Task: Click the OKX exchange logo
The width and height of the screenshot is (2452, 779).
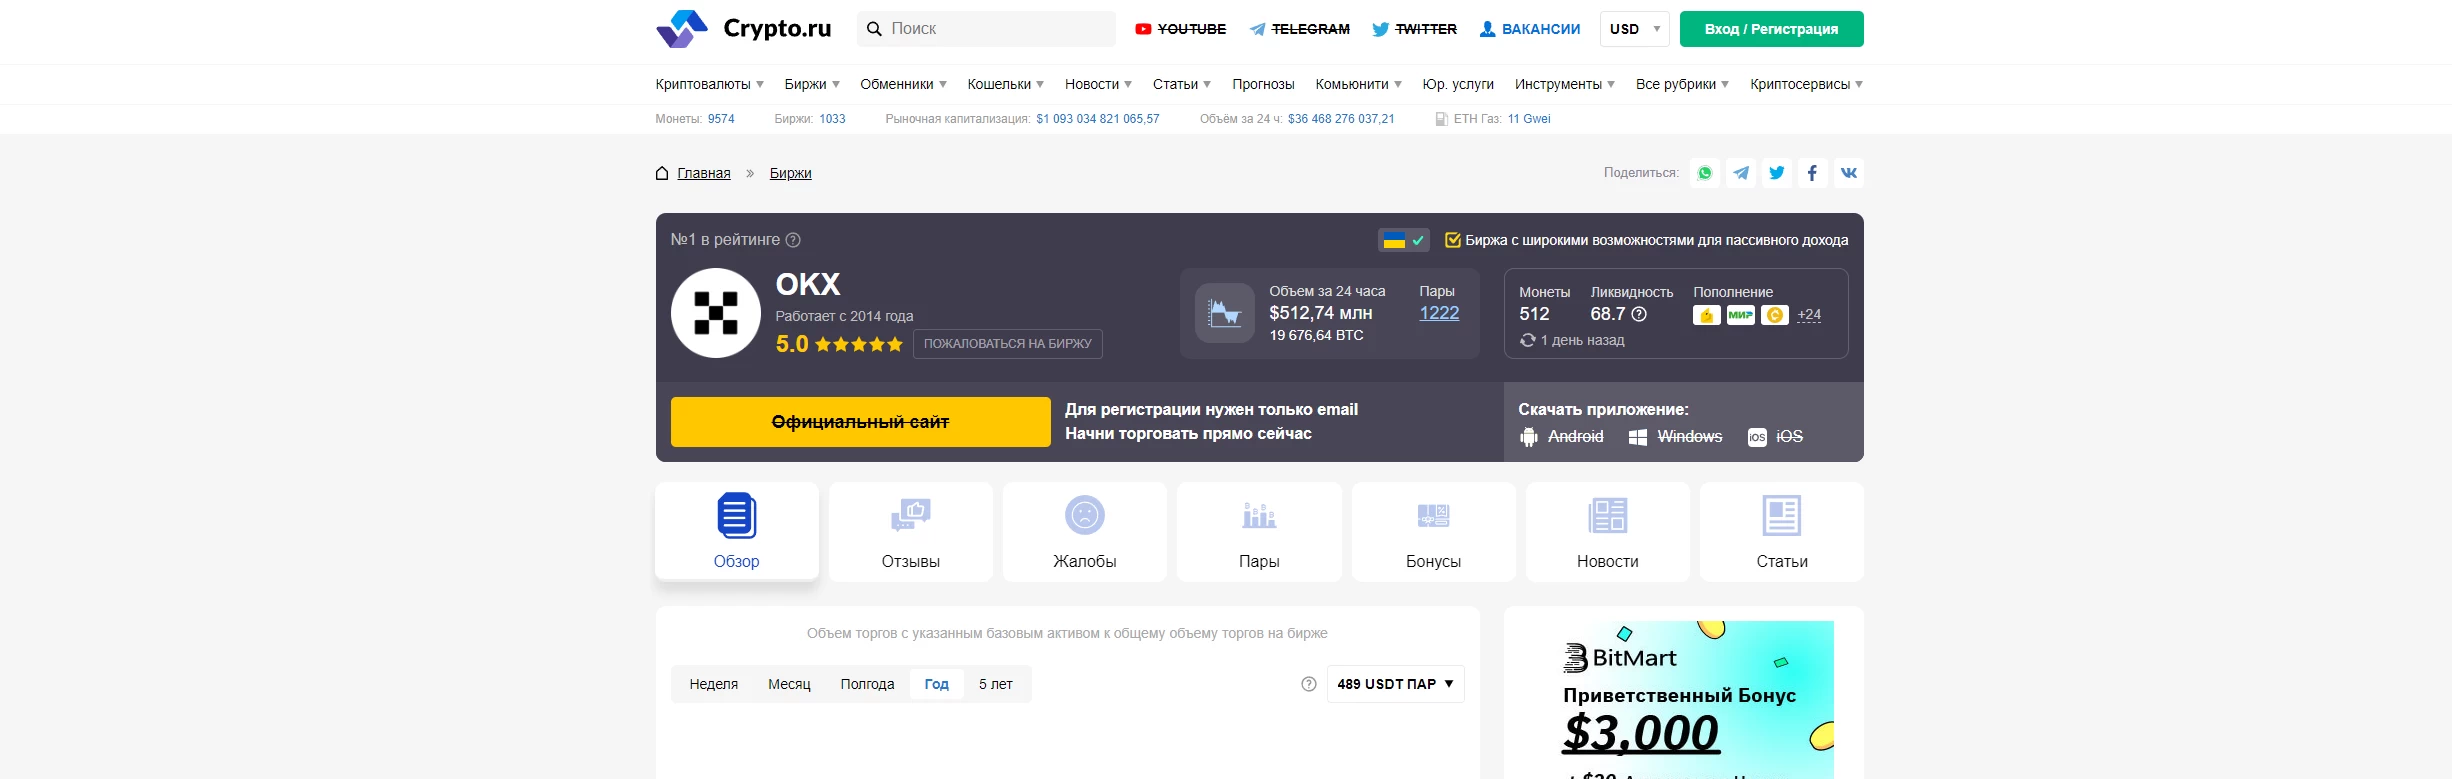Action: point(716,313)
